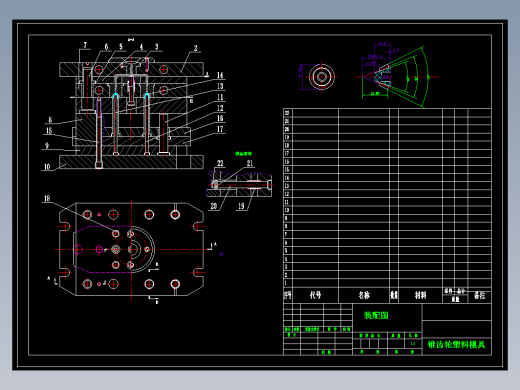Image resolution: width=520 pixels, height=390 pixels.
Task: Select callout label 8 beside the mold section
Action: pos(50,120)
